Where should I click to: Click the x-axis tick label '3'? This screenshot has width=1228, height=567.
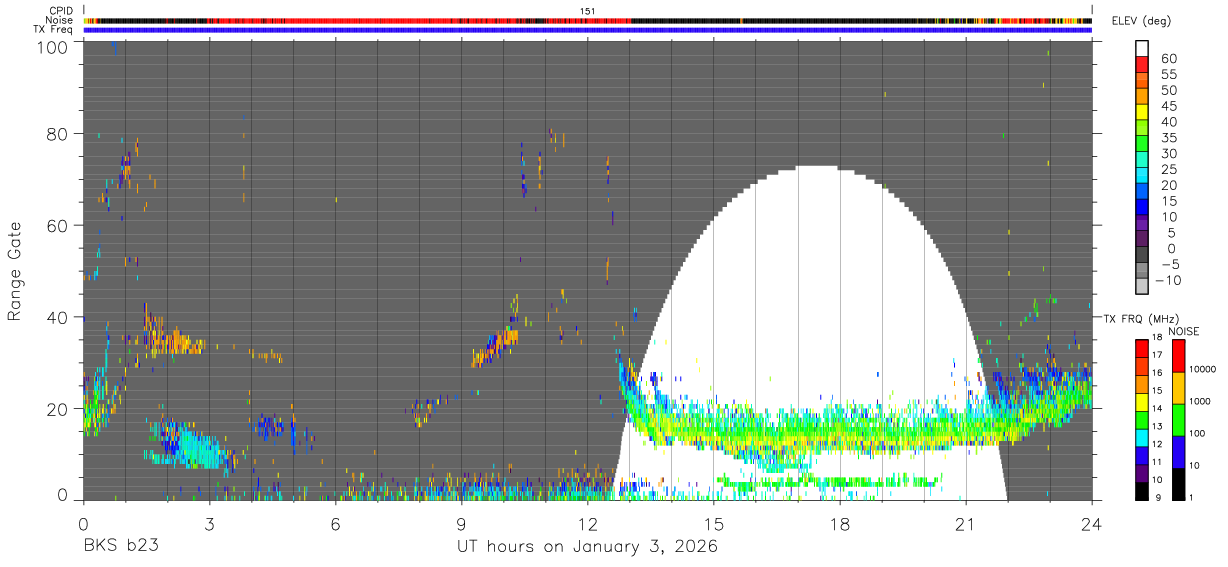(209, 522)
